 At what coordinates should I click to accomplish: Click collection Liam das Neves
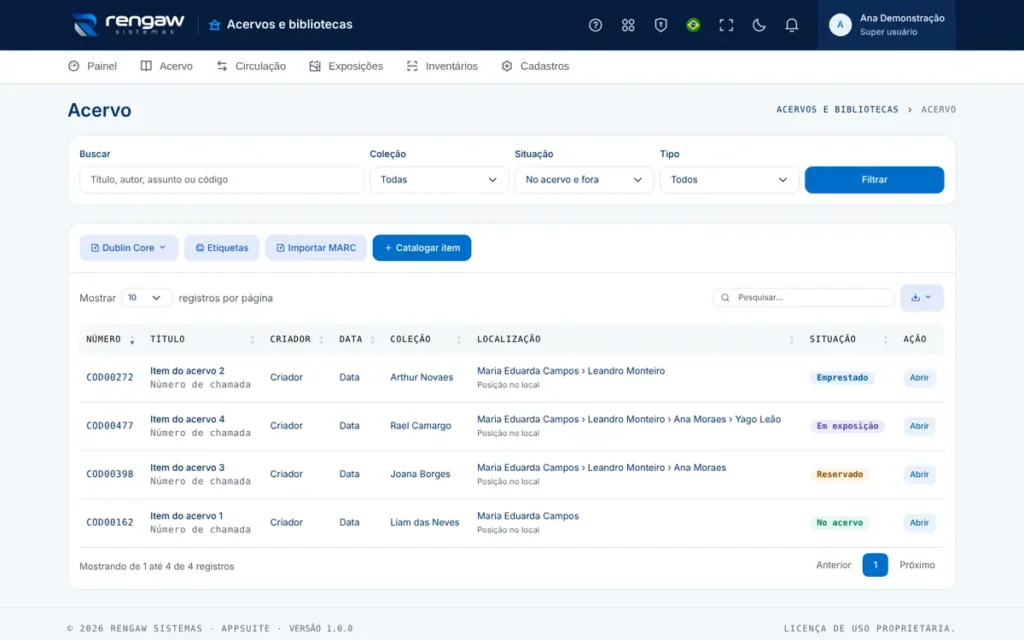click(x=424, y=522)
